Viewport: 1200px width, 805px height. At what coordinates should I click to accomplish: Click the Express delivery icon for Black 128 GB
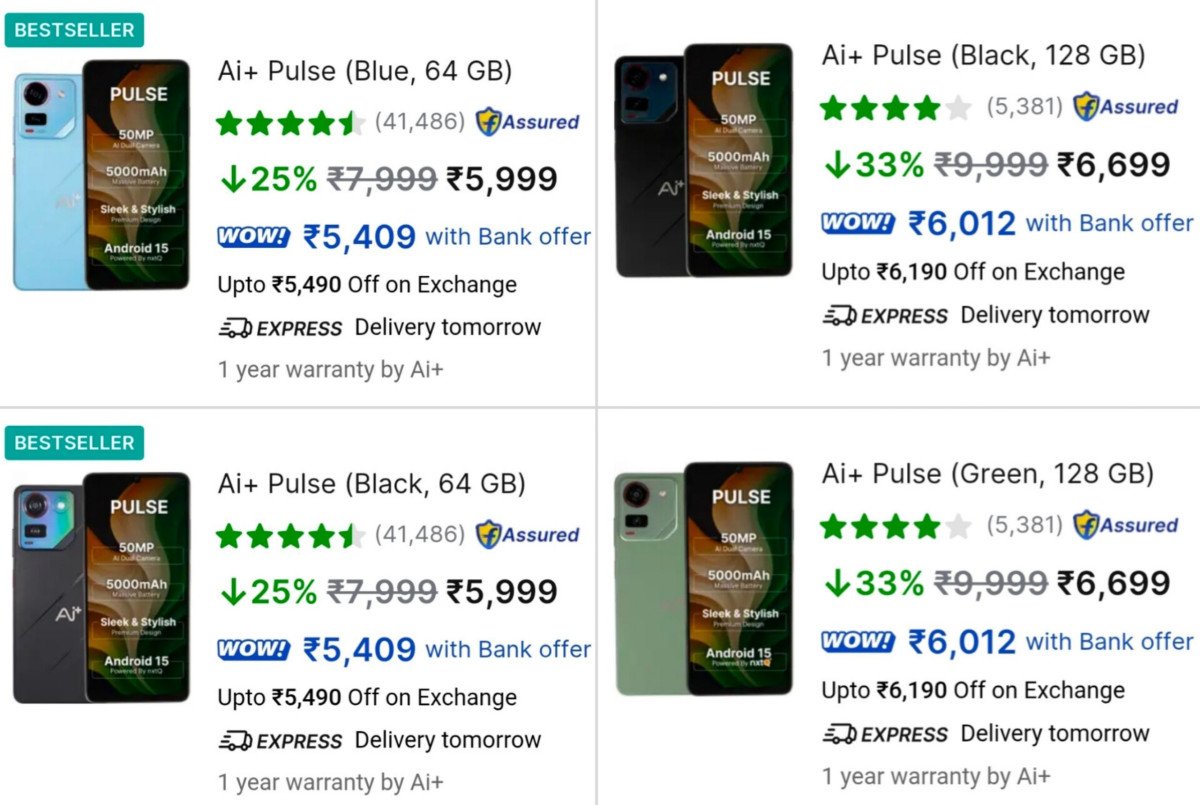coord(839,316)
